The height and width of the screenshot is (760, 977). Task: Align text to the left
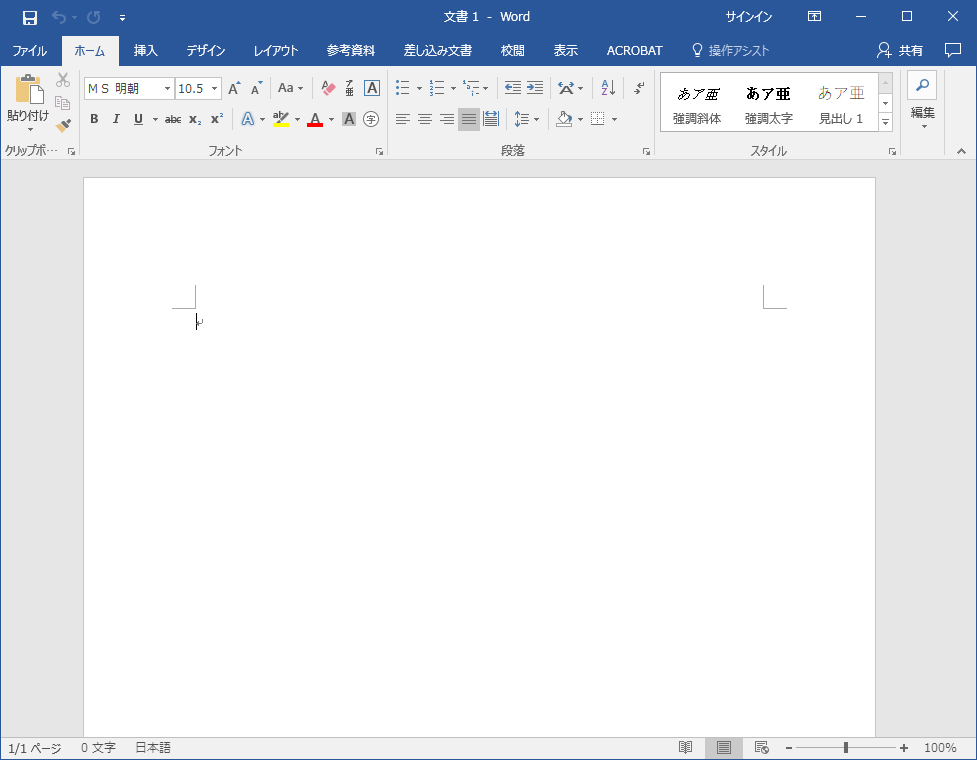tap(403, 119)
